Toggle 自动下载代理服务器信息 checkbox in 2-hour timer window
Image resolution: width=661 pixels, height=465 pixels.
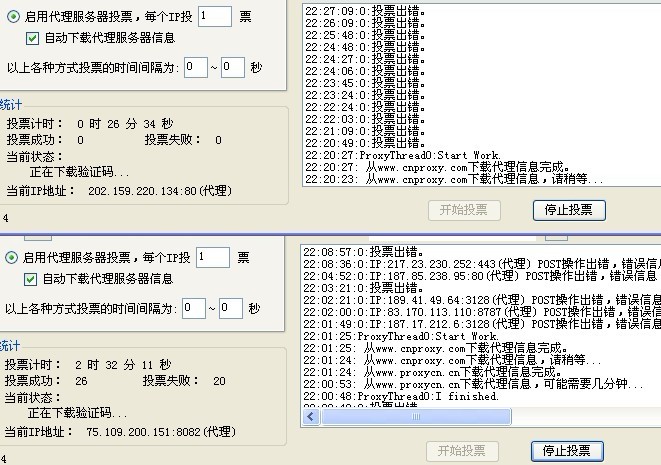(x=31, y=279)
